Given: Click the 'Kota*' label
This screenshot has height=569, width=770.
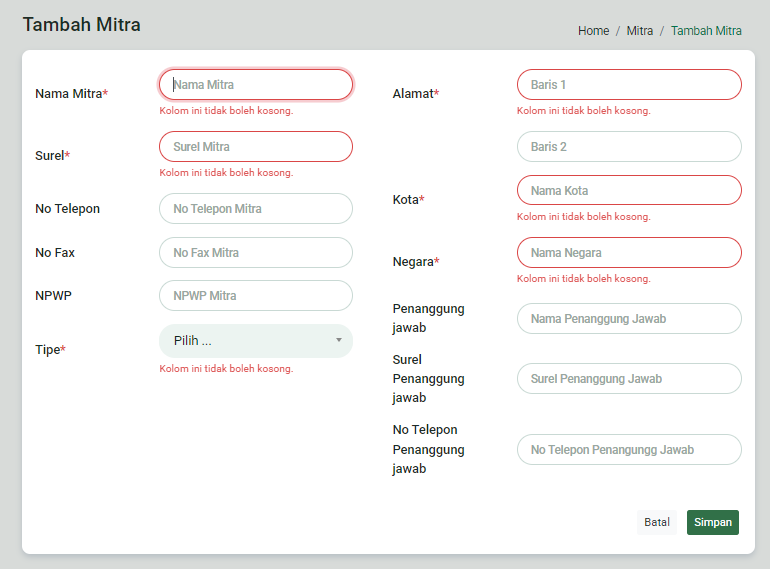Looking at the screenshot, I should pos(409,200).
